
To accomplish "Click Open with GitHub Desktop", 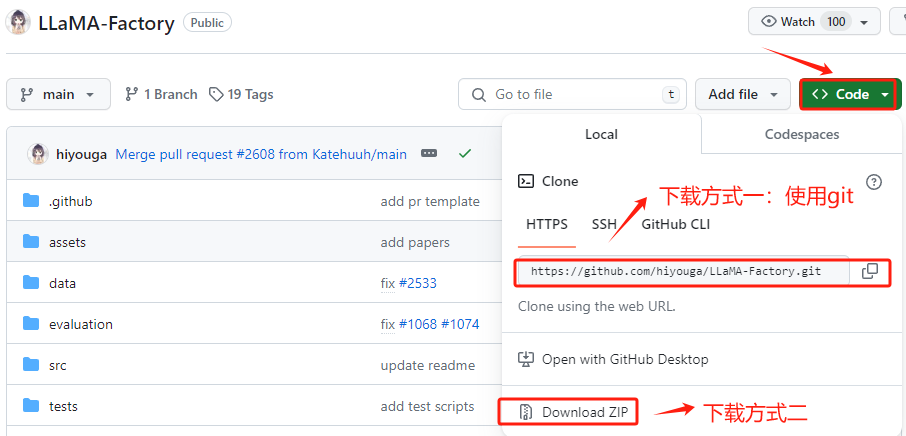I will pyautogui.click(x=624, y=359).
